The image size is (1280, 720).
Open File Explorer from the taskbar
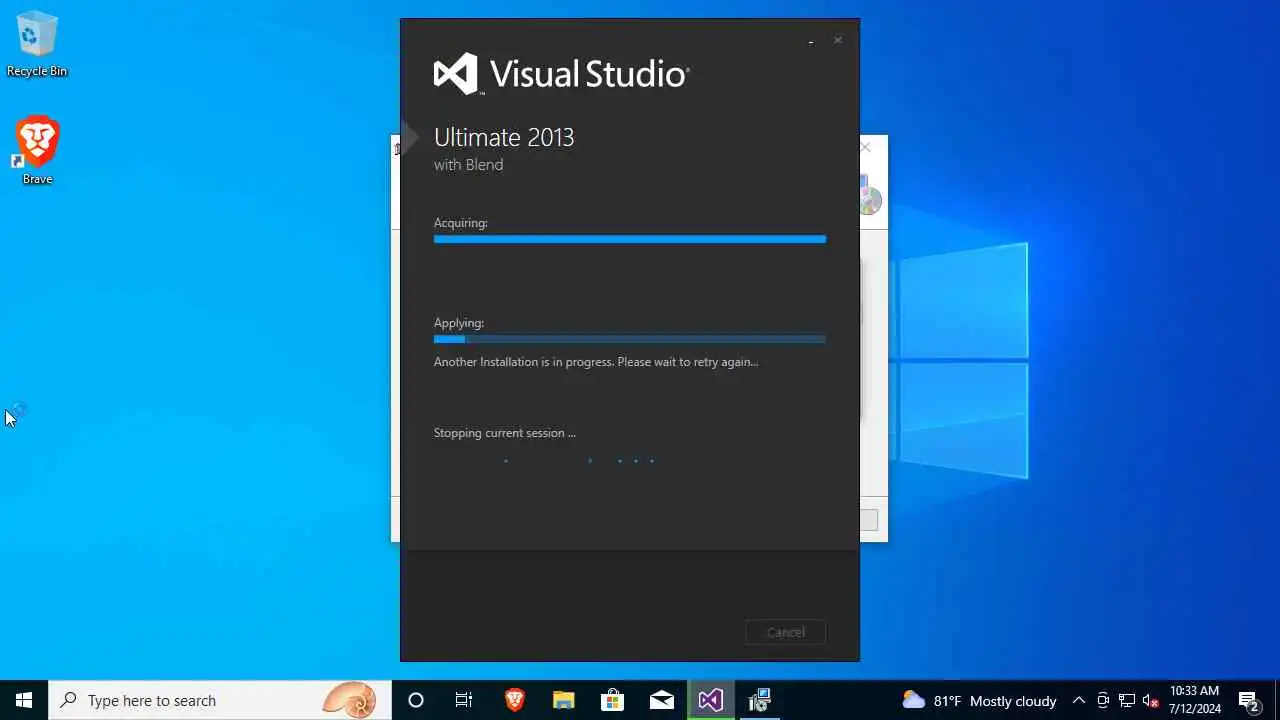pos(563,700)
